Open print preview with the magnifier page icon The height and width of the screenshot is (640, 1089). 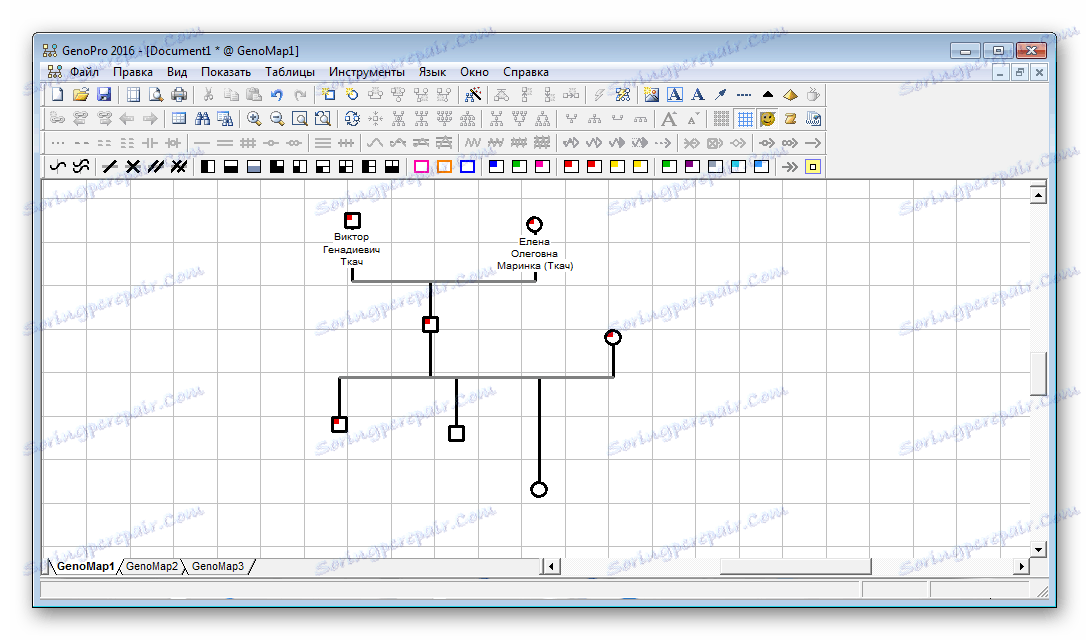pyautogui.click(x=156, y=94)
